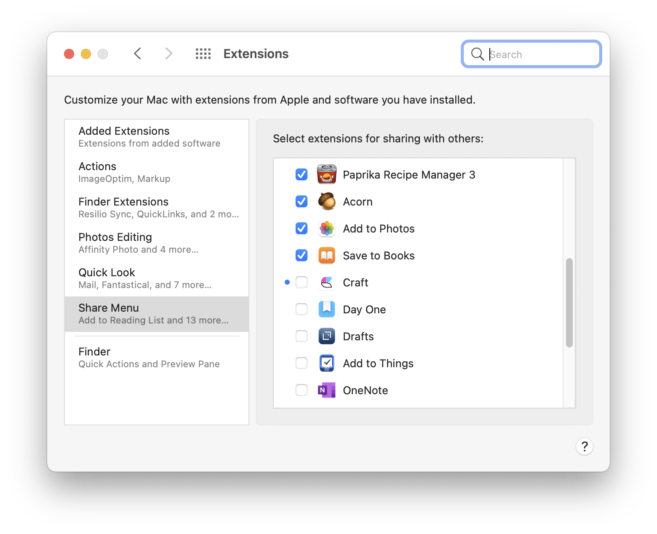Open the Quick Look category
This screenshot has height=534, width=657.
click(x=156, y=278)
